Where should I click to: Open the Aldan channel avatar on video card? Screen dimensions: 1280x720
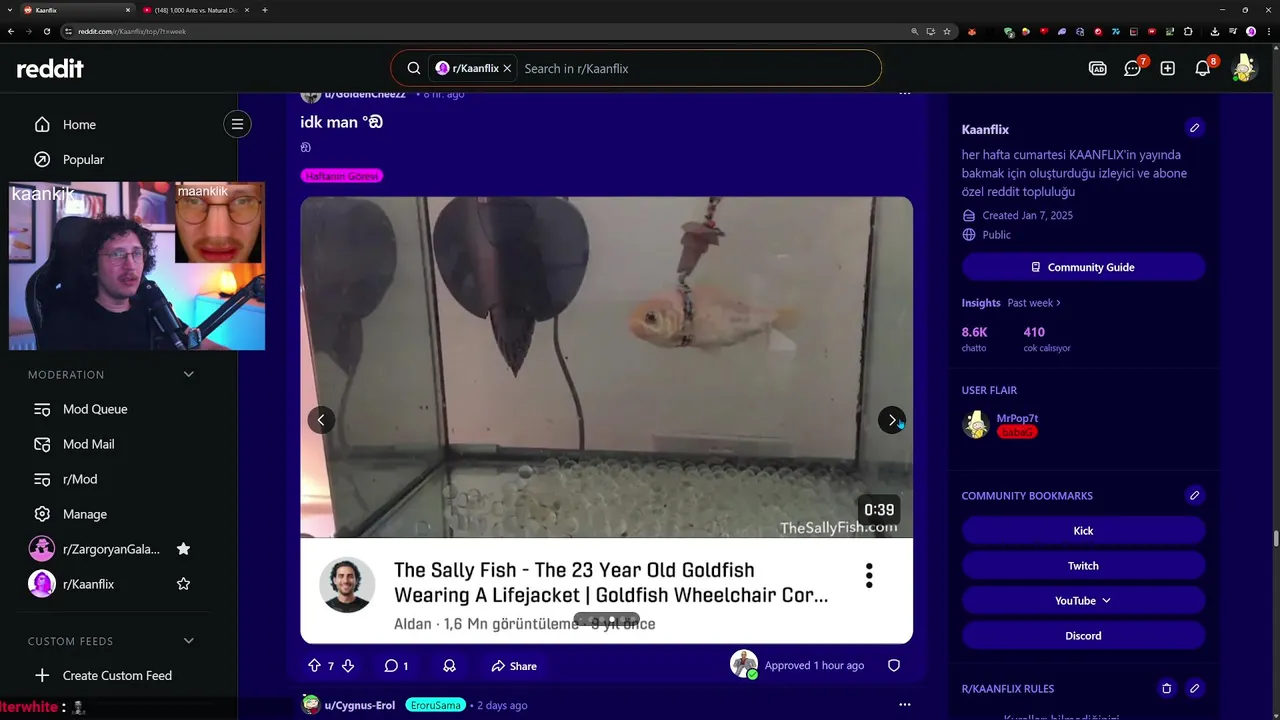347,585
